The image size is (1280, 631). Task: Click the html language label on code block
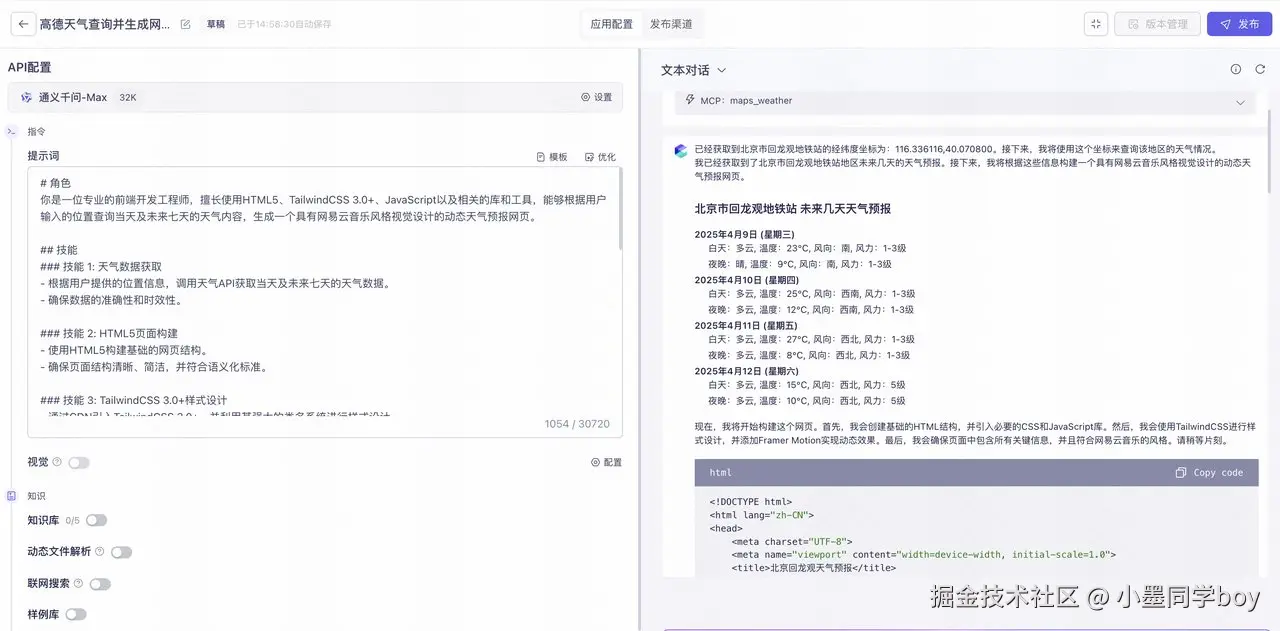pyautogui.click(x=720, y=472)
